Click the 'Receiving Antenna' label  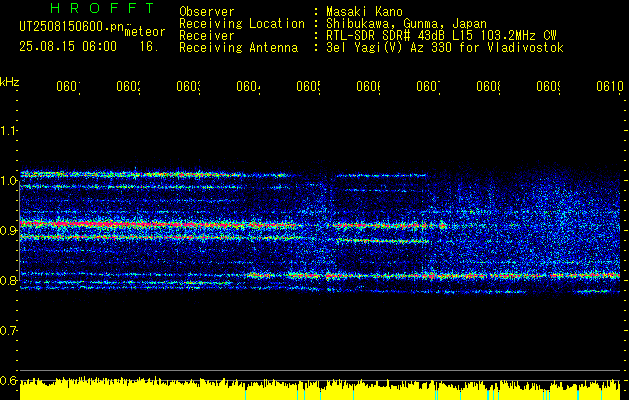click(x=238, y=48)
